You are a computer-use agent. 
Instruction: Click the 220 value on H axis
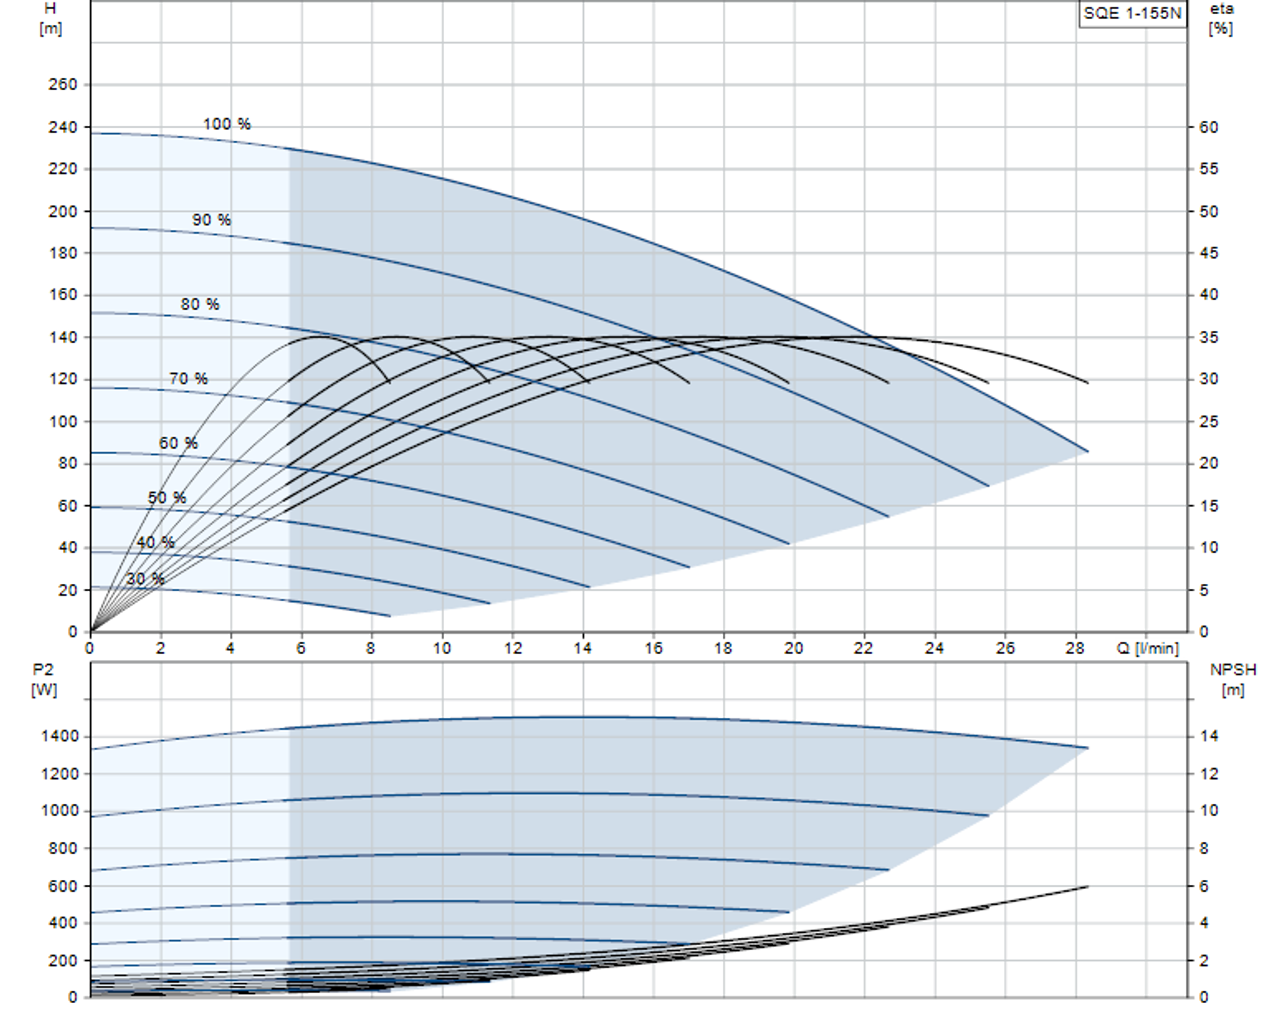coord(62,169)
